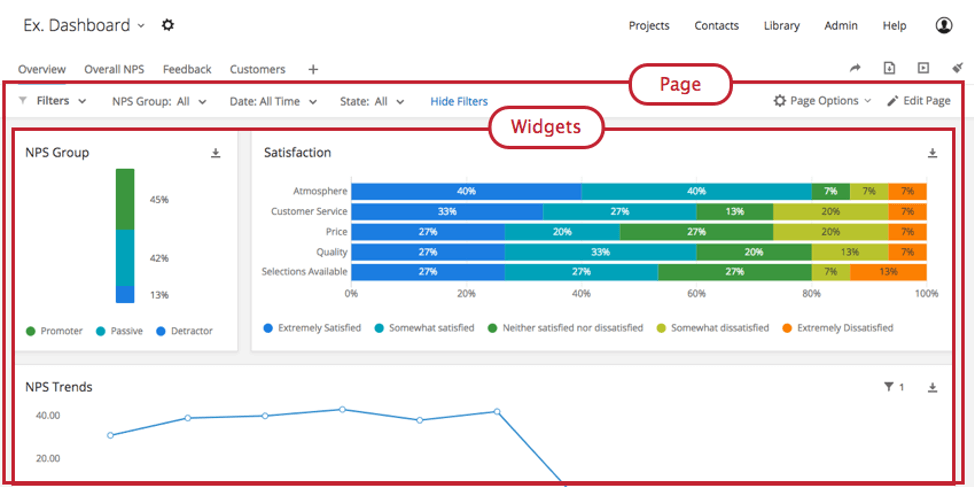Switch to the Overview tab

point(42,69)
